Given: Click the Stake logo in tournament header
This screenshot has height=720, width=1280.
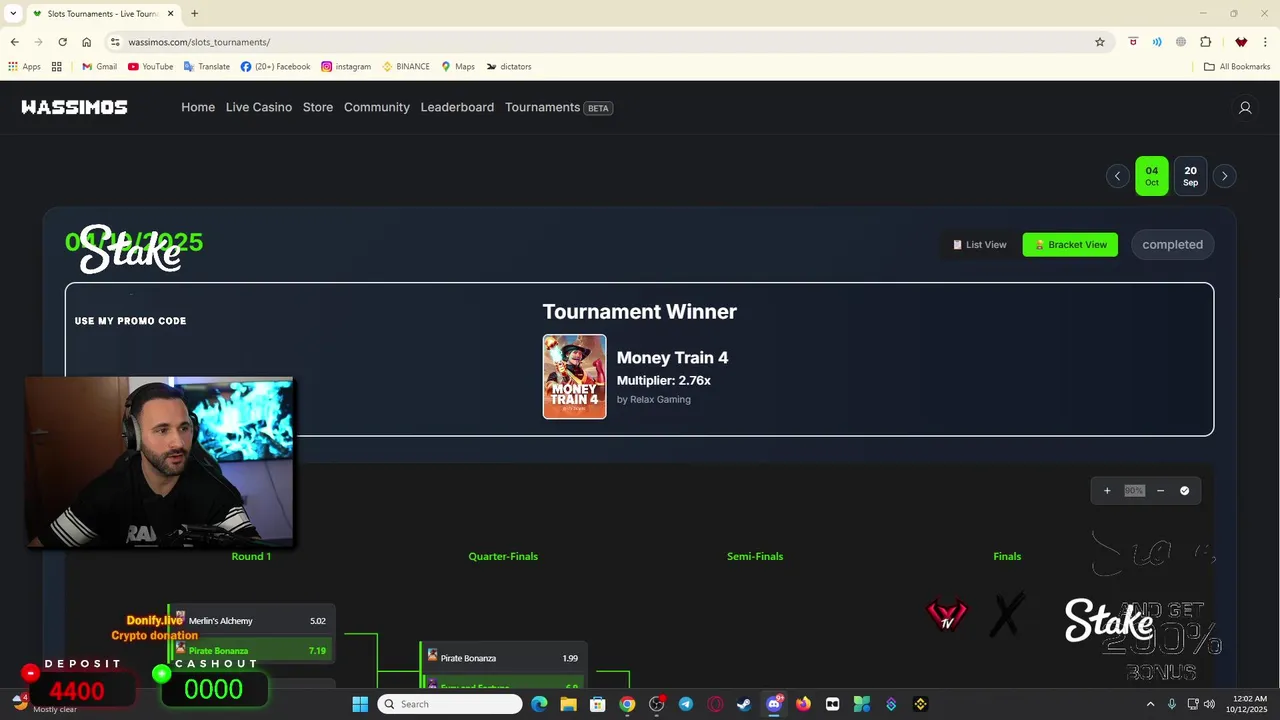Looking at the screenshot, I should 130,250.
